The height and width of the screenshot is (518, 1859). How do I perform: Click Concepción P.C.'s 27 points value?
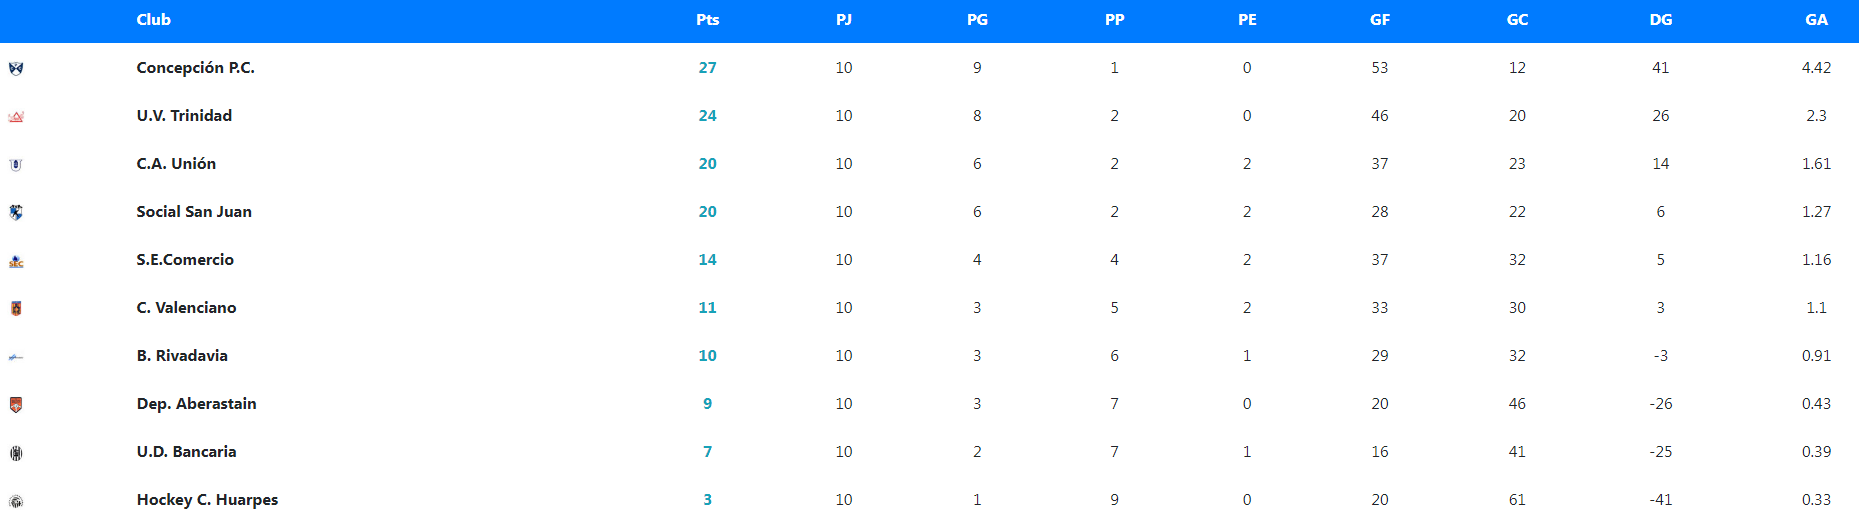coord(707,68)
